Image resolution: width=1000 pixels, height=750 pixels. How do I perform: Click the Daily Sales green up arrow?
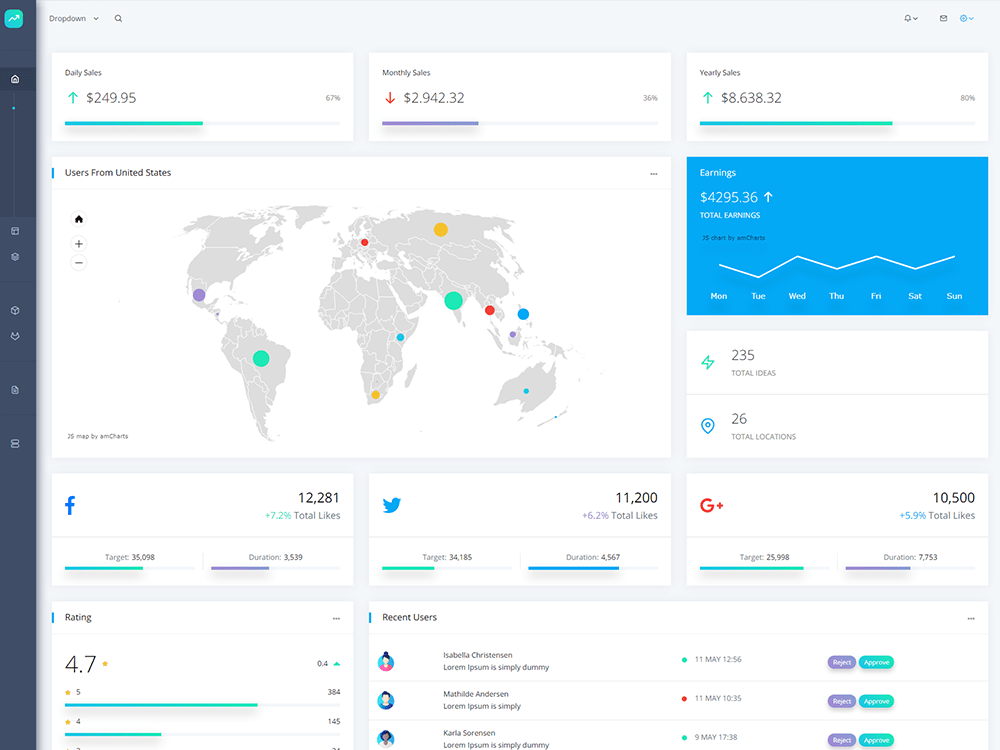point(73,98)
